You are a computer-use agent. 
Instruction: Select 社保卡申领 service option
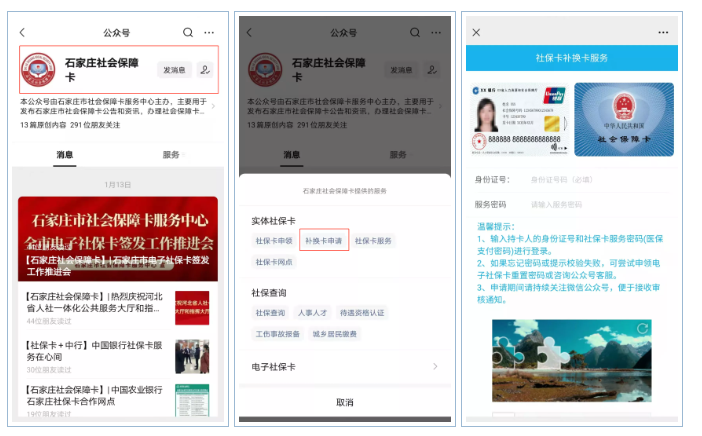pyautogui.click(x=274, y=241)
